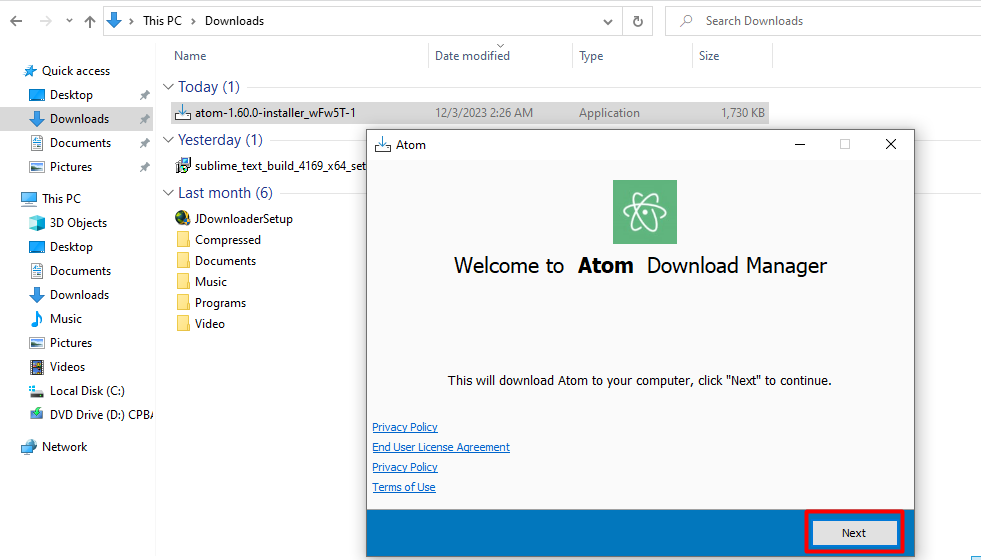Click the Music folder icon in file list
Screen dimensions: 981x560
pyautogui.click(x=183, y=282)
